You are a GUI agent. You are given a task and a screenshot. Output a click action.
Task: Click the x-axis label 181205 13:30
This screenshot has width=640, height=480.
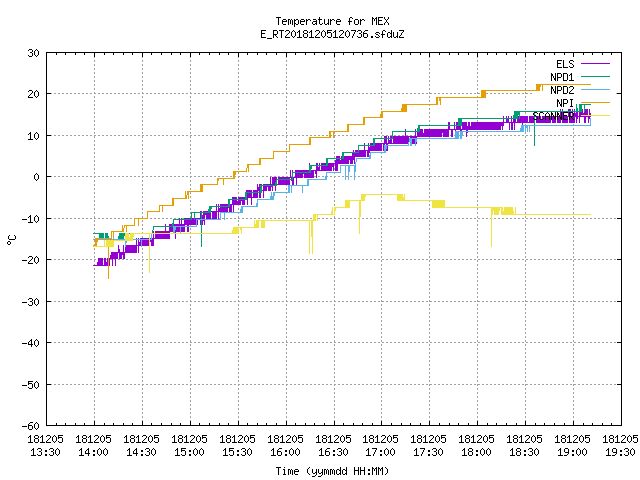click(x=46, y=445)
